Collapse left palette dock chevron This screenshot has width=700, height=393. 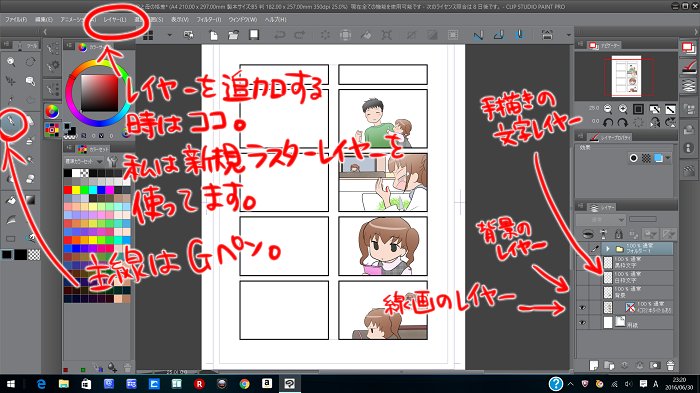pos(45,32)
